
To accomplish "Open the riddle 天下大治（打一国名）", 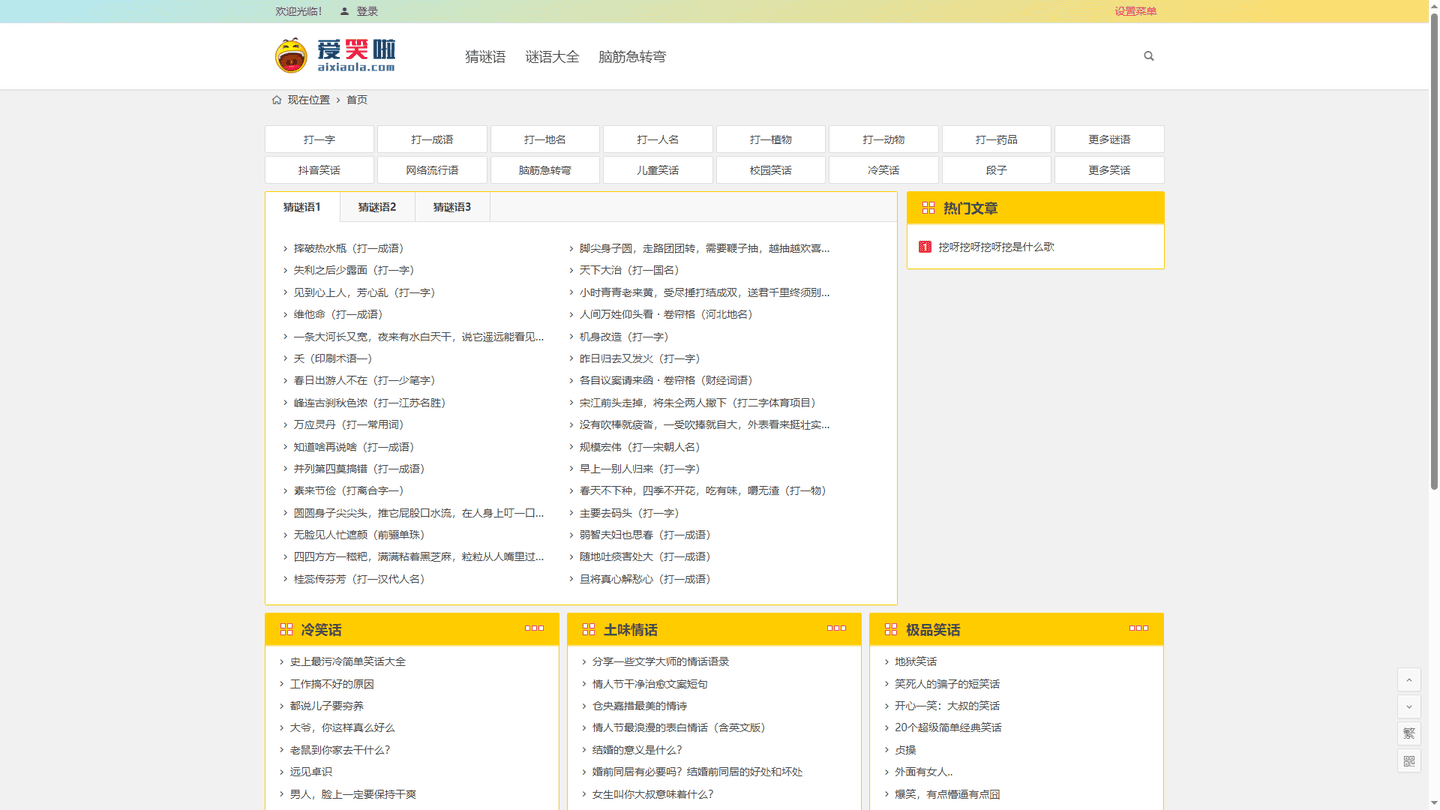I will click(x=630, y=270).
